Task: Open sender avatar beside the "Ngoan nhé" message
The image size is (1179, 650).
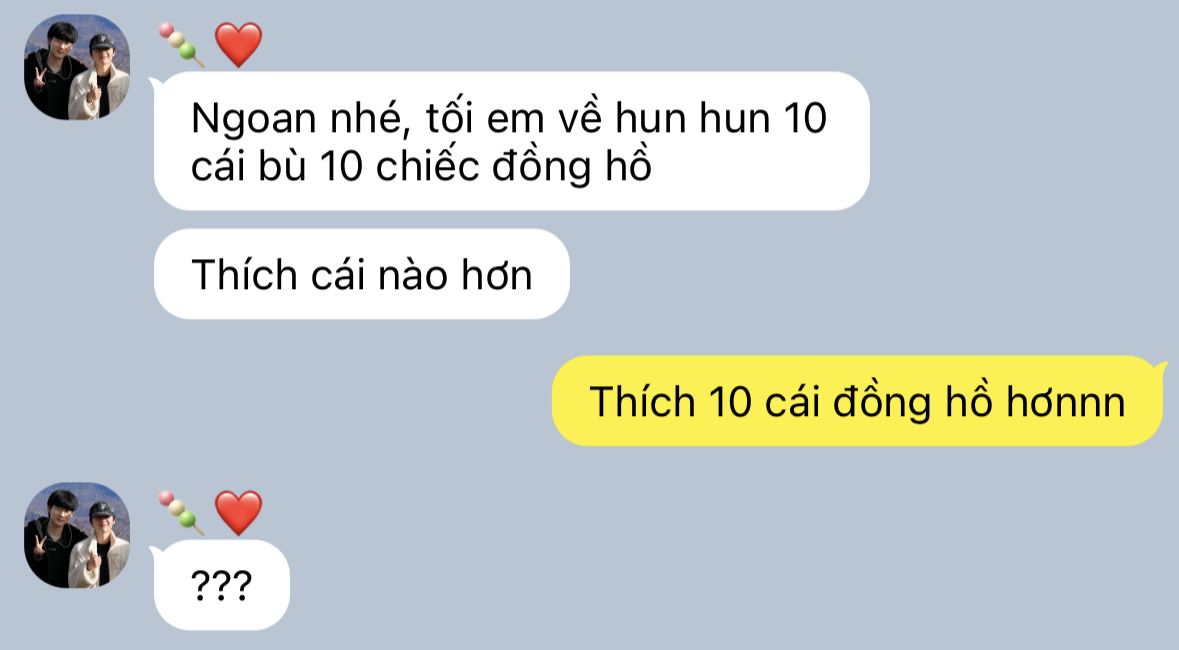Action: pos(77,67)
